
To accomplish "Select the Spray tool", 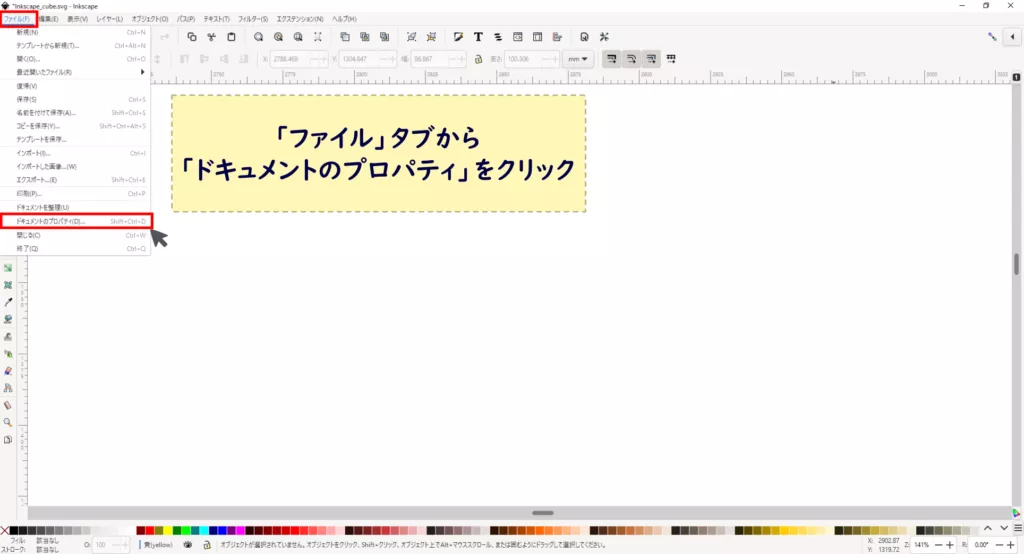I will pos(8,353).
